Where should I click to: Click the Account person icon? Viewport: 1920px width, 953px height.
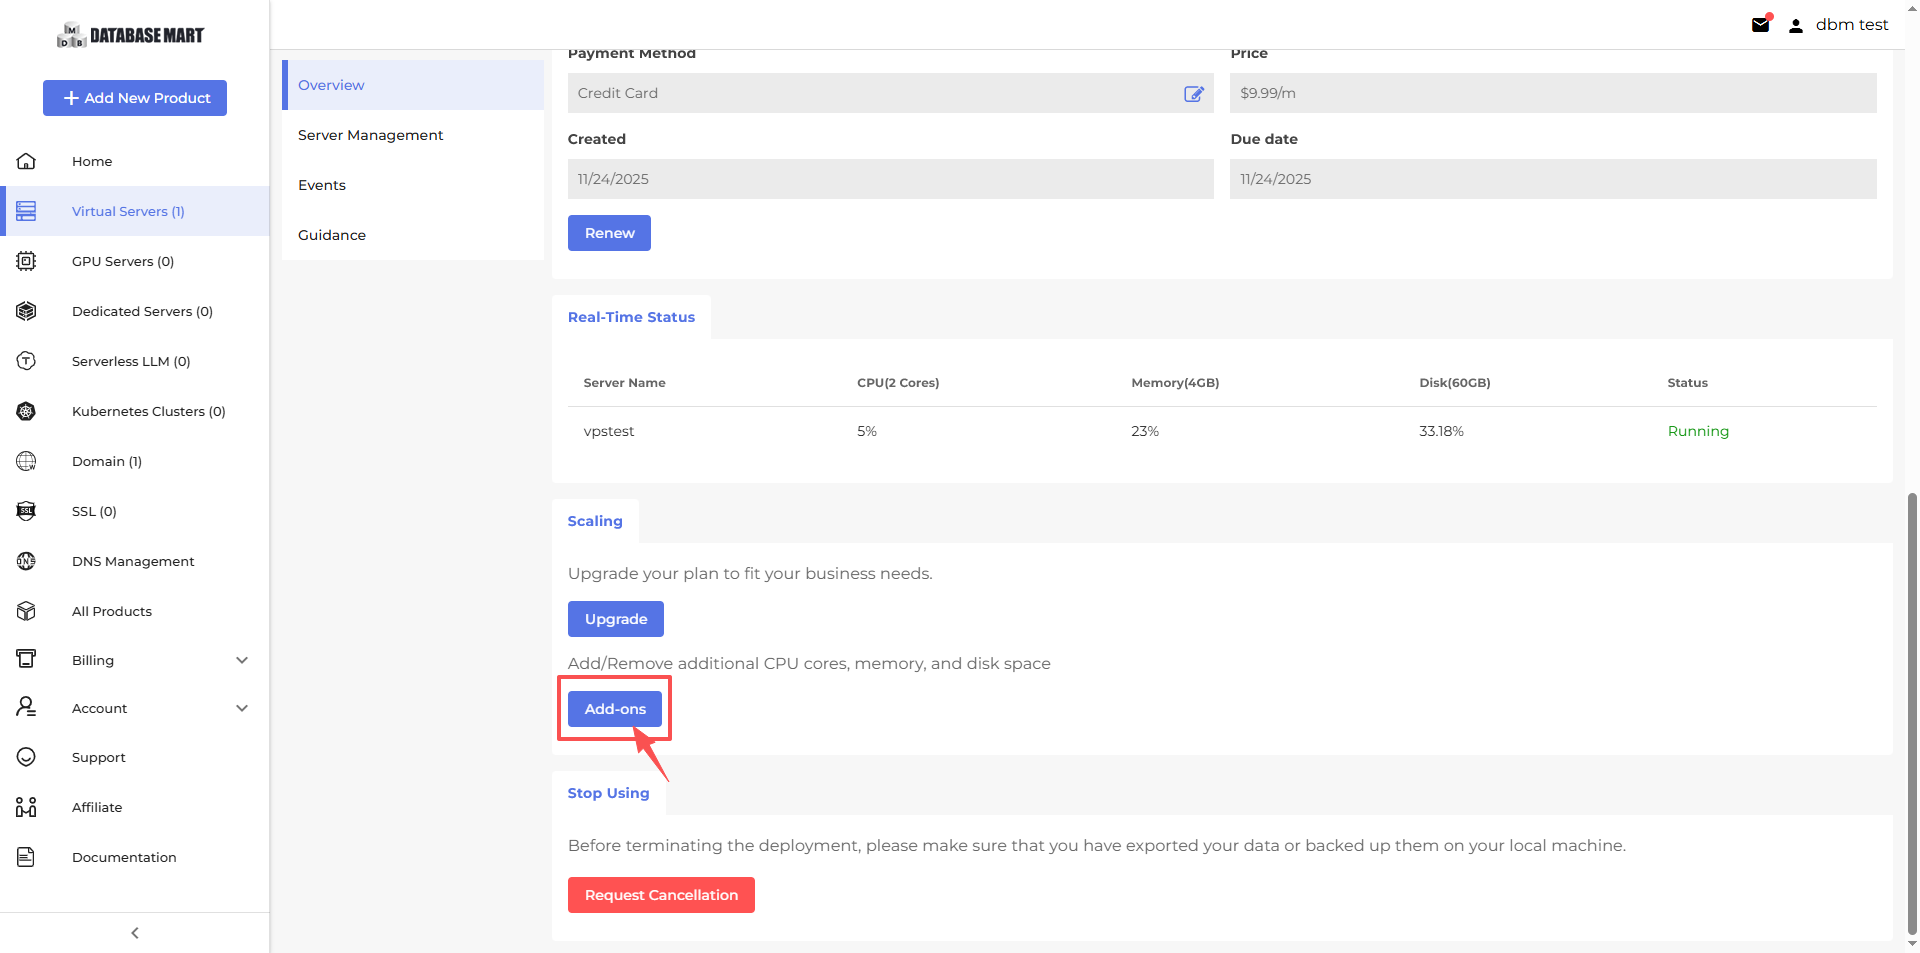26,707
